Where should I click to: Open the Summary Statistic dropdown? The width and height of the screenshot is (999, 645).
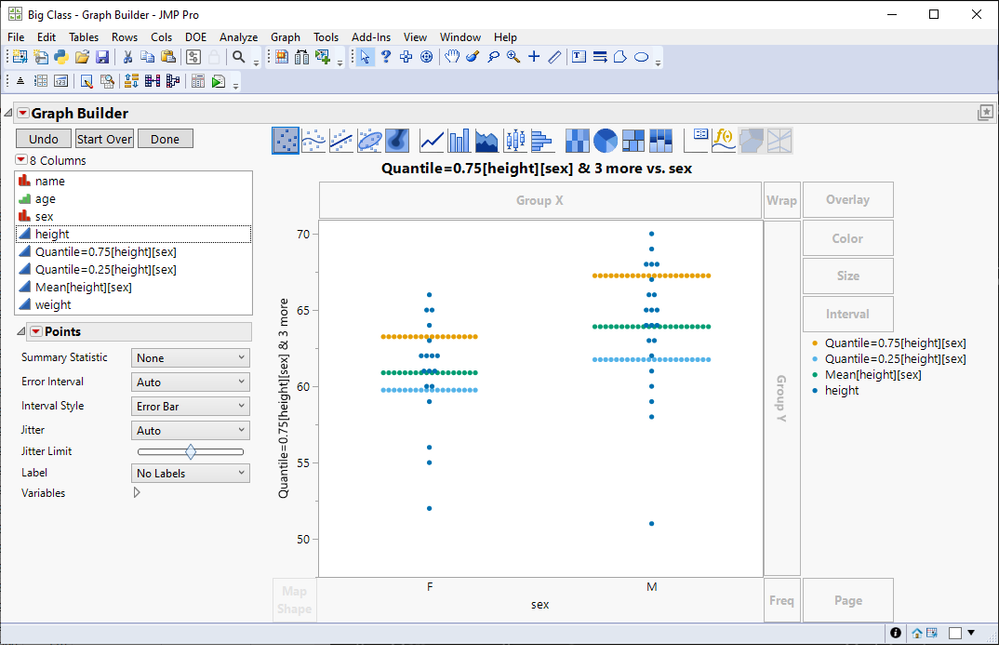tap(190, 358)
